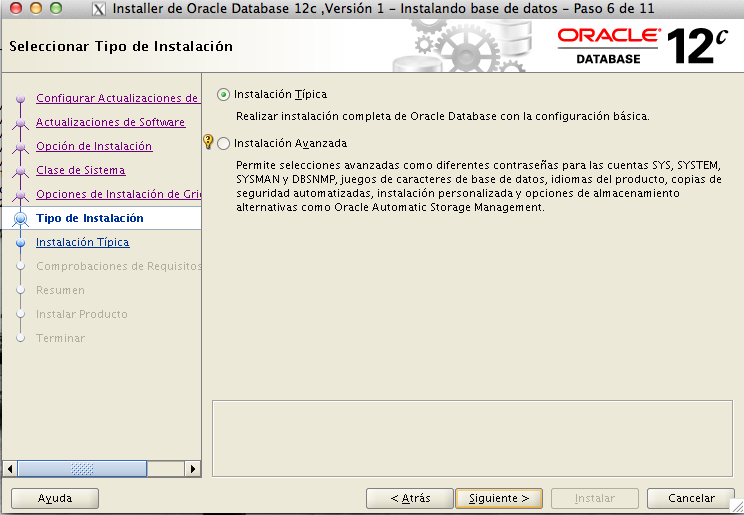The image size is (744, 515).
Task: Select the Instalación Típica radio button
Action: coord(223,95)
